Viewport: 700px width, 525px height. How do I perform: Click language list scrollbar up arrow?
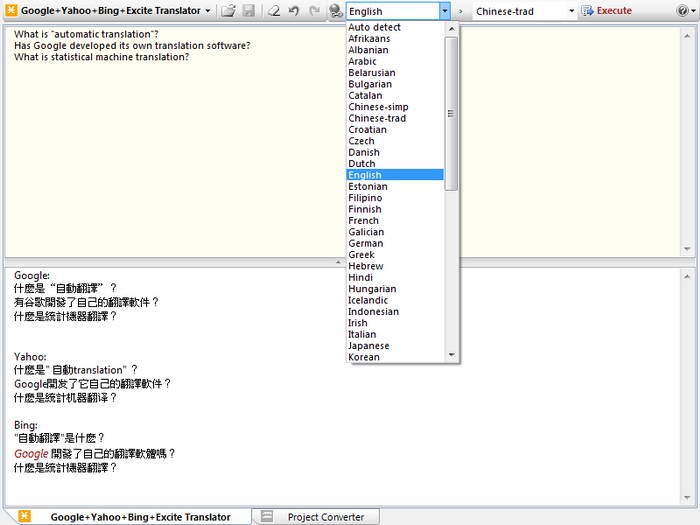(x=451, y=29)
